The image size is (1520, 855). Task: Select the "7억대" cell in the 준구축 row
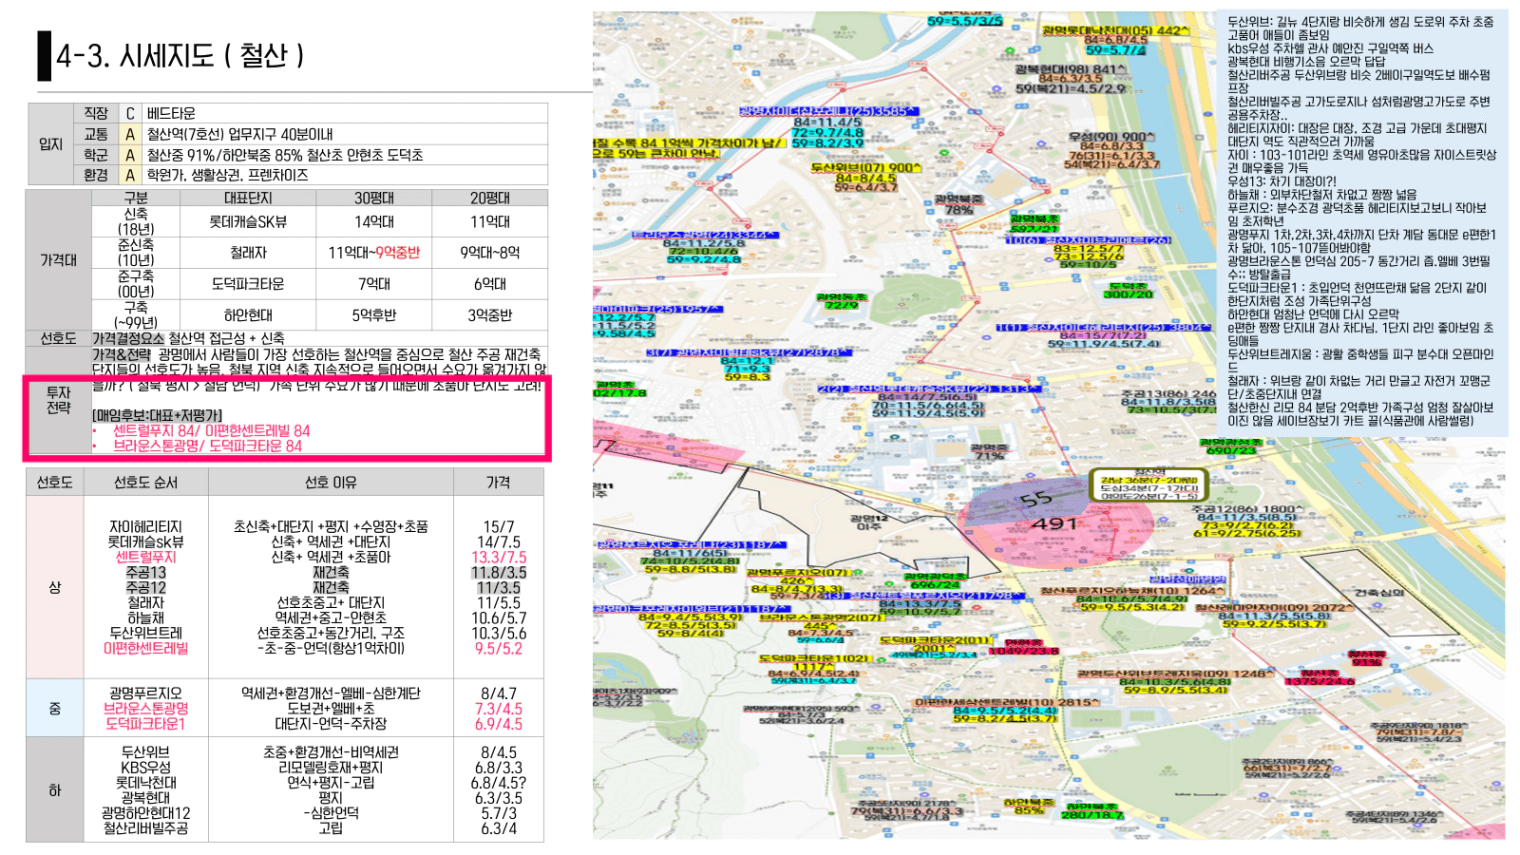point(374,284)
